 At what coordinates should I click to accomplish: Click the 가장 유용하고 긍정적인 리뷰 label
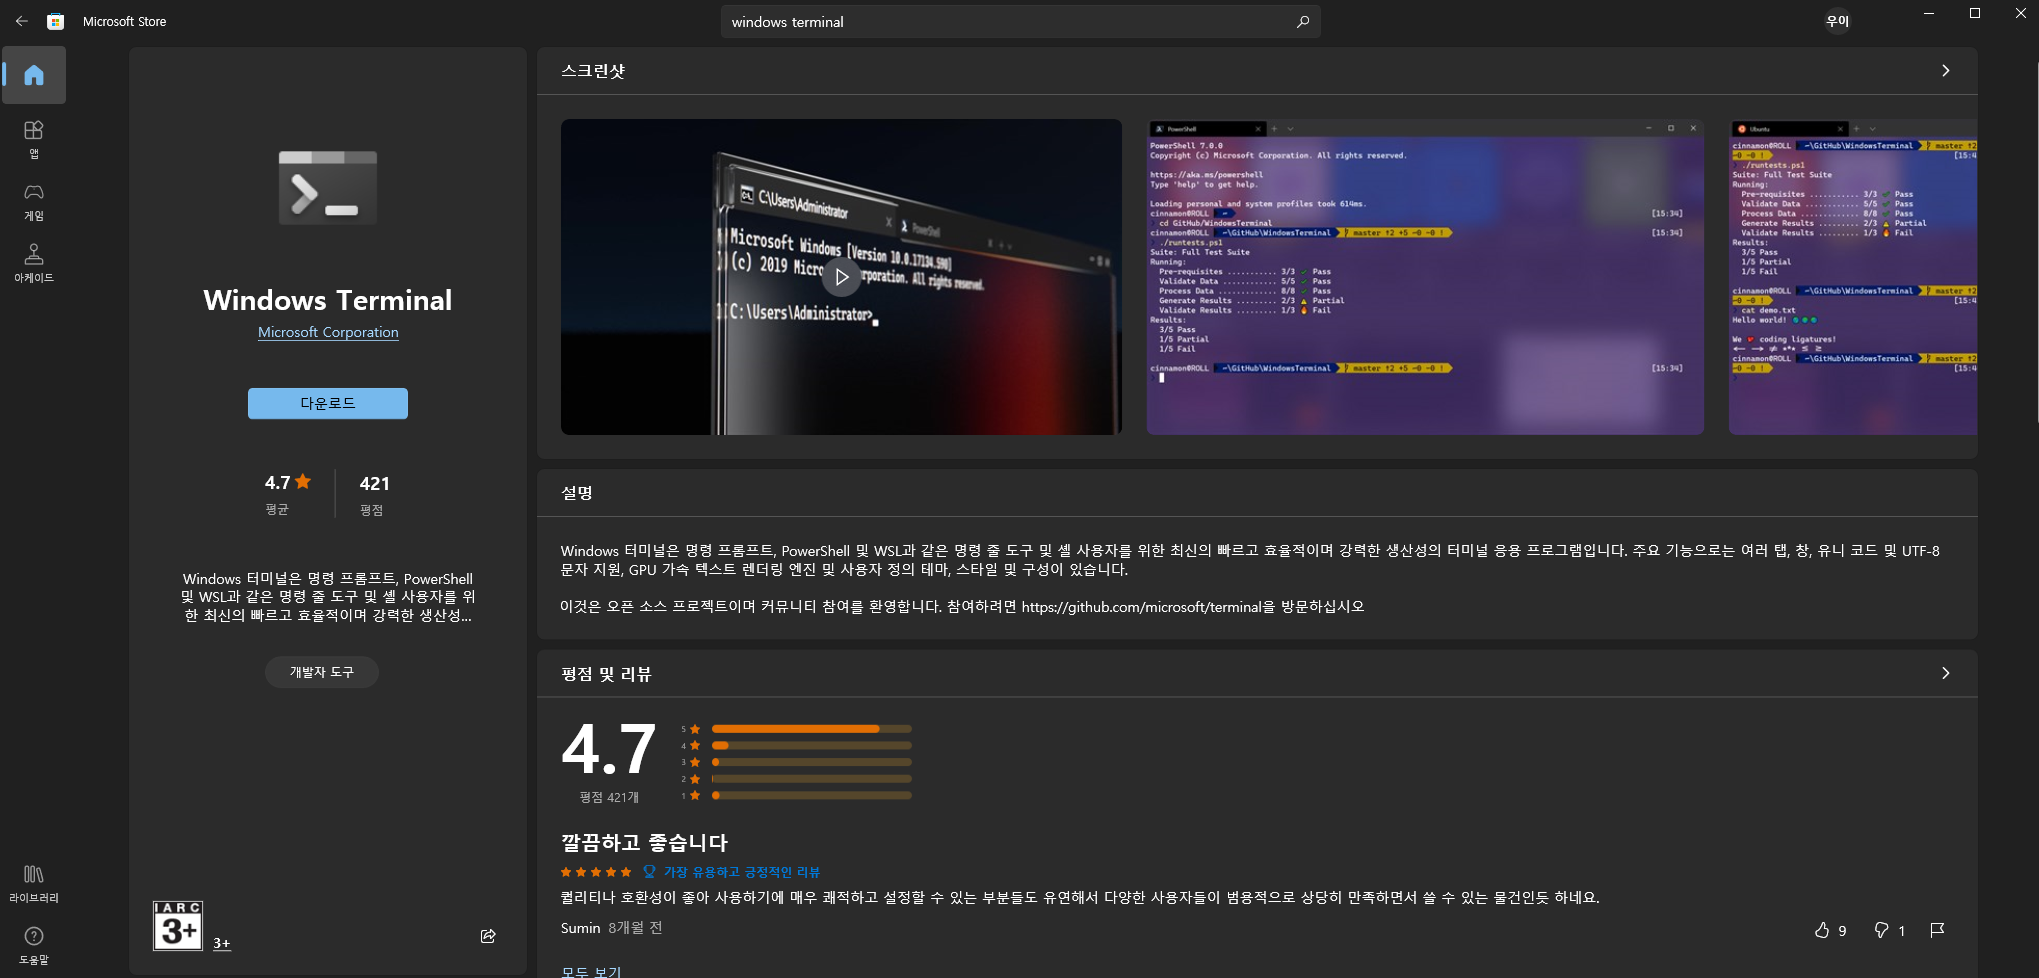pos(741,872)
